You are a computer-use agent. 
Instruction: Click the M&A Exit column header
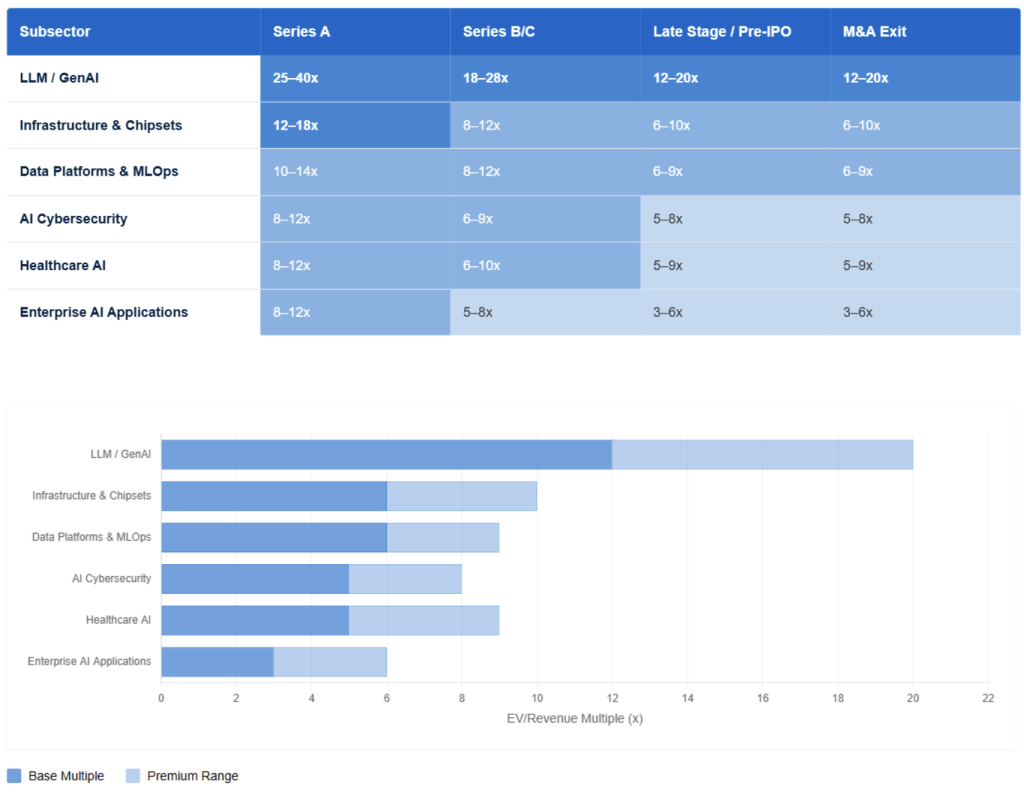[925, 31]
